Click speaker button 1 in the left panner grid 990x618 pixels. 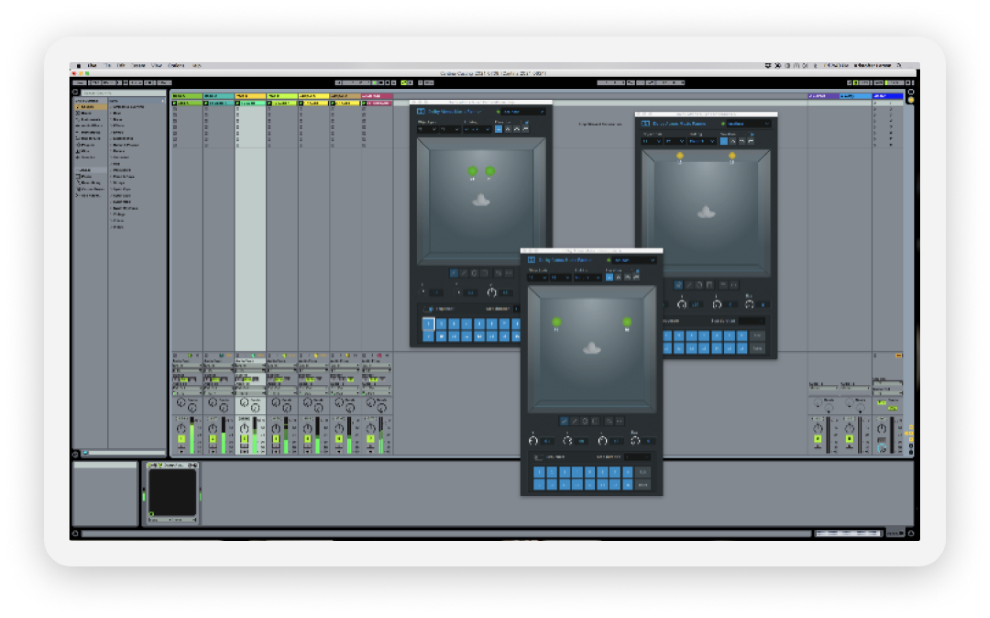click(429, 323)
